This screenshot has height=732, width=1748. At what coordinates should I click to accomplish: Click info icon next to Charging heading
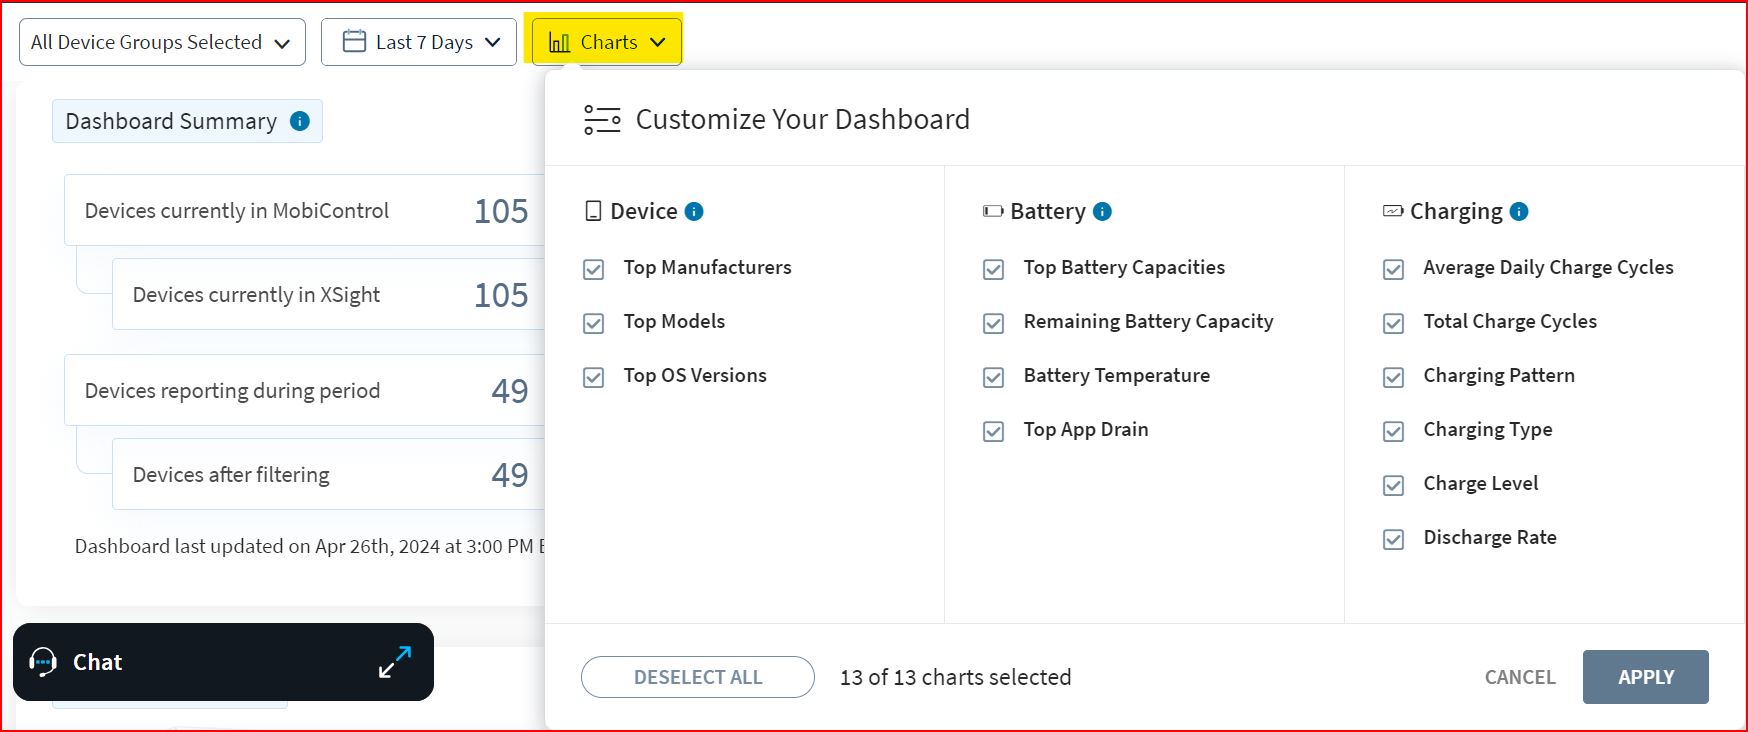(1518, 211)
